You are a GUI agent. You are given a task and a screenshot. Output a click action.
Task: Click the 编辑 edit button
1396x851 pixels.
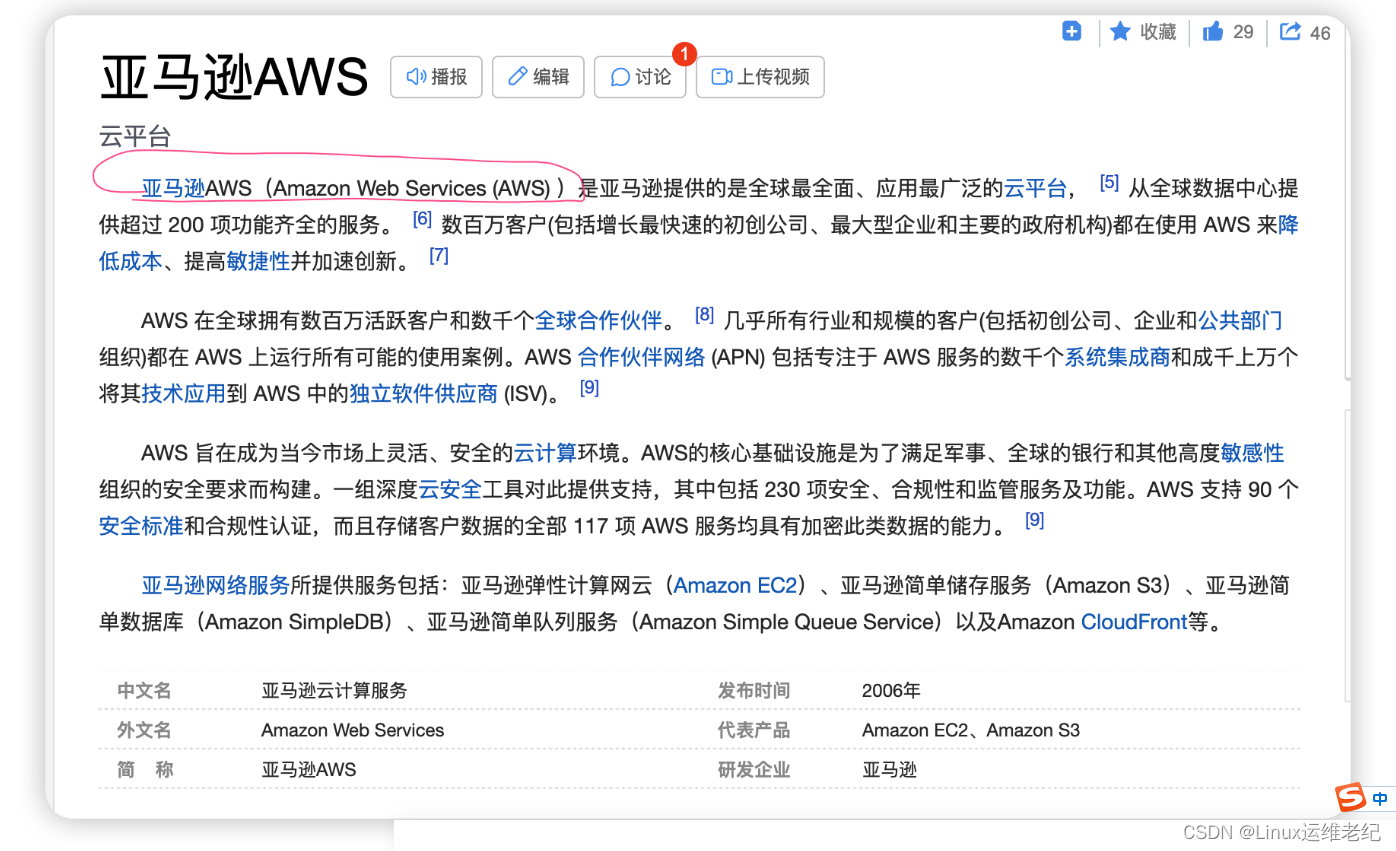tap(538, 77)
